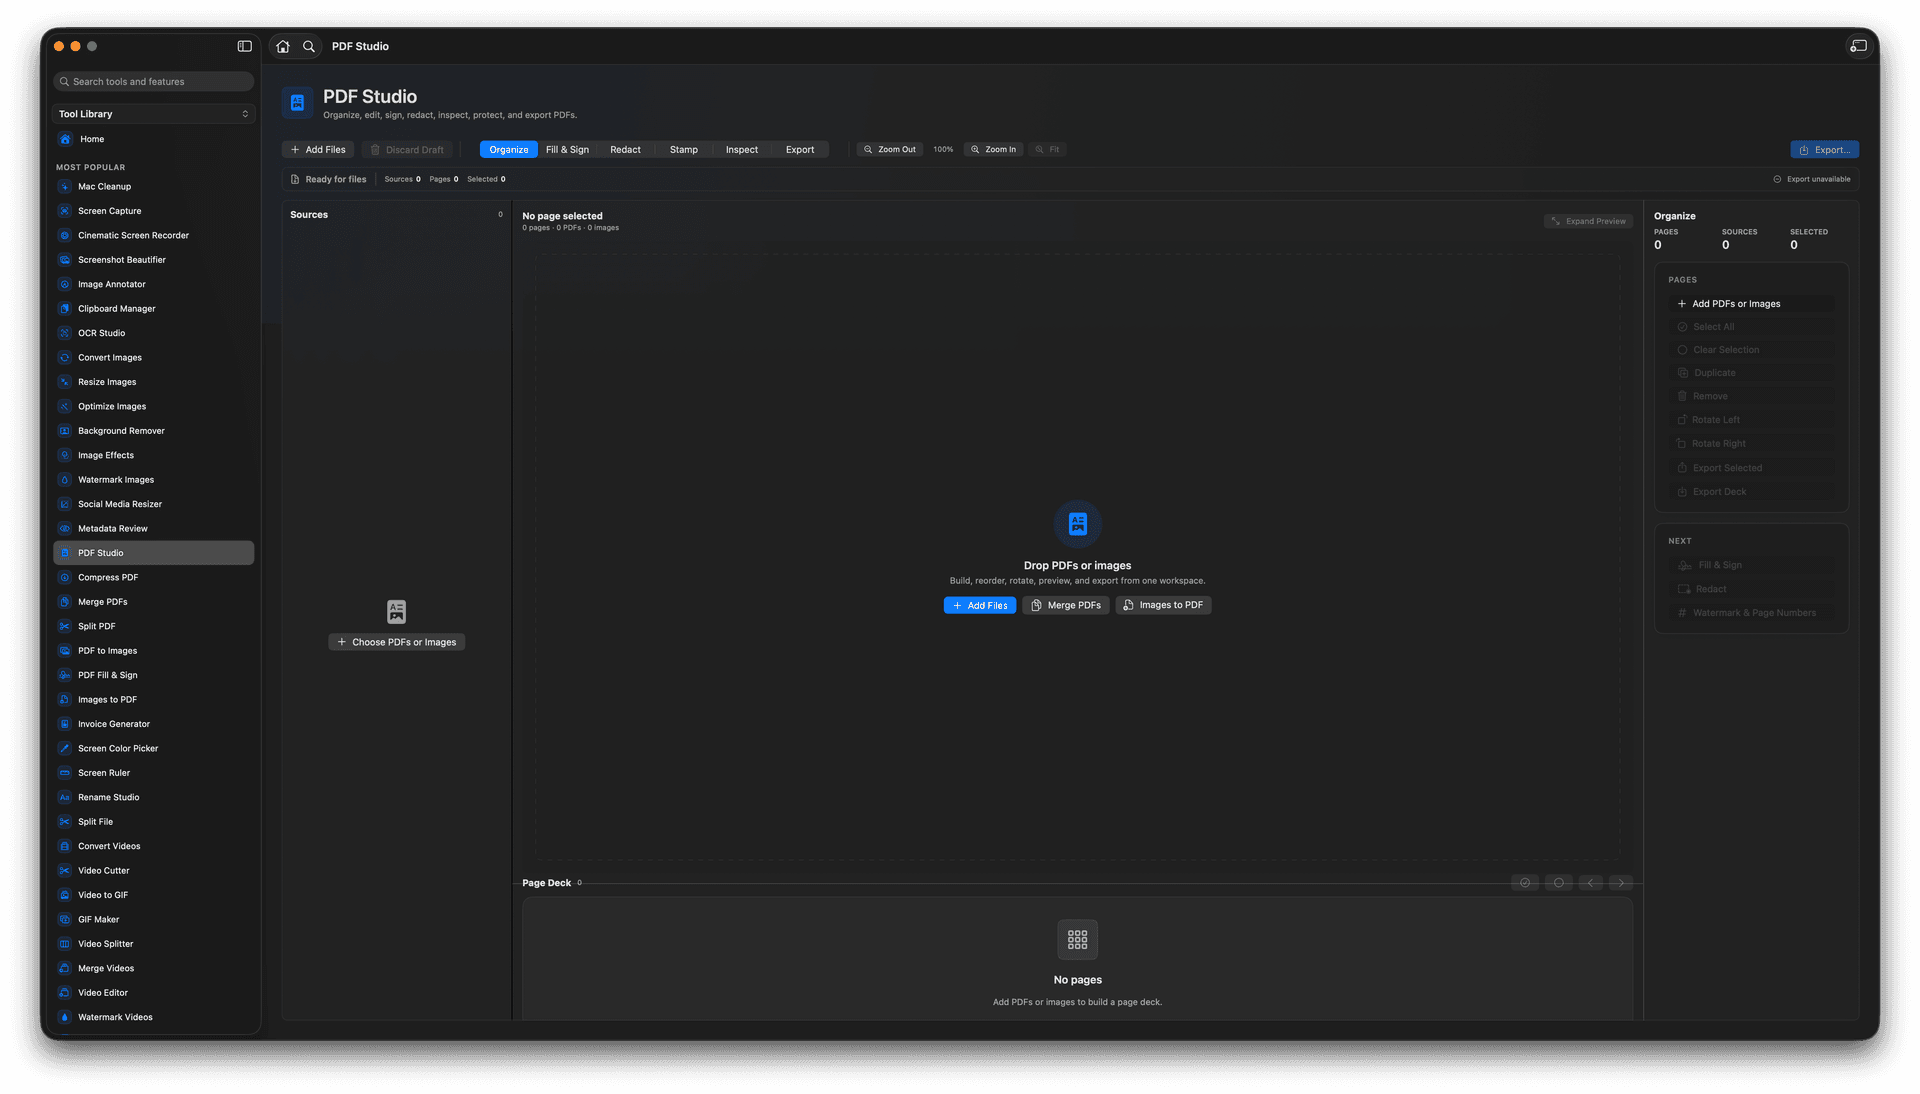
Task: Select Split PDF tool icon
Action: (65, 626)
